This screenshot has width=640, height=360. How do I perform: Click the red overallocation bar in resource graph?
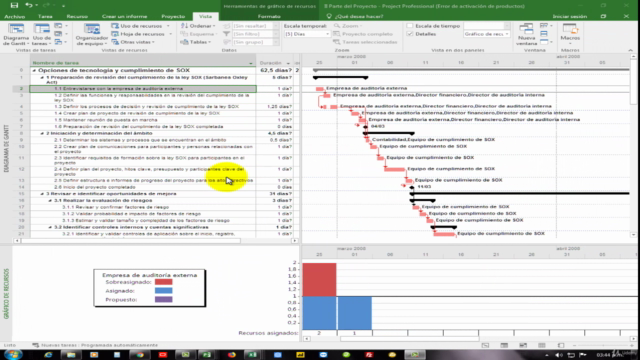click(x=319, y=280)
